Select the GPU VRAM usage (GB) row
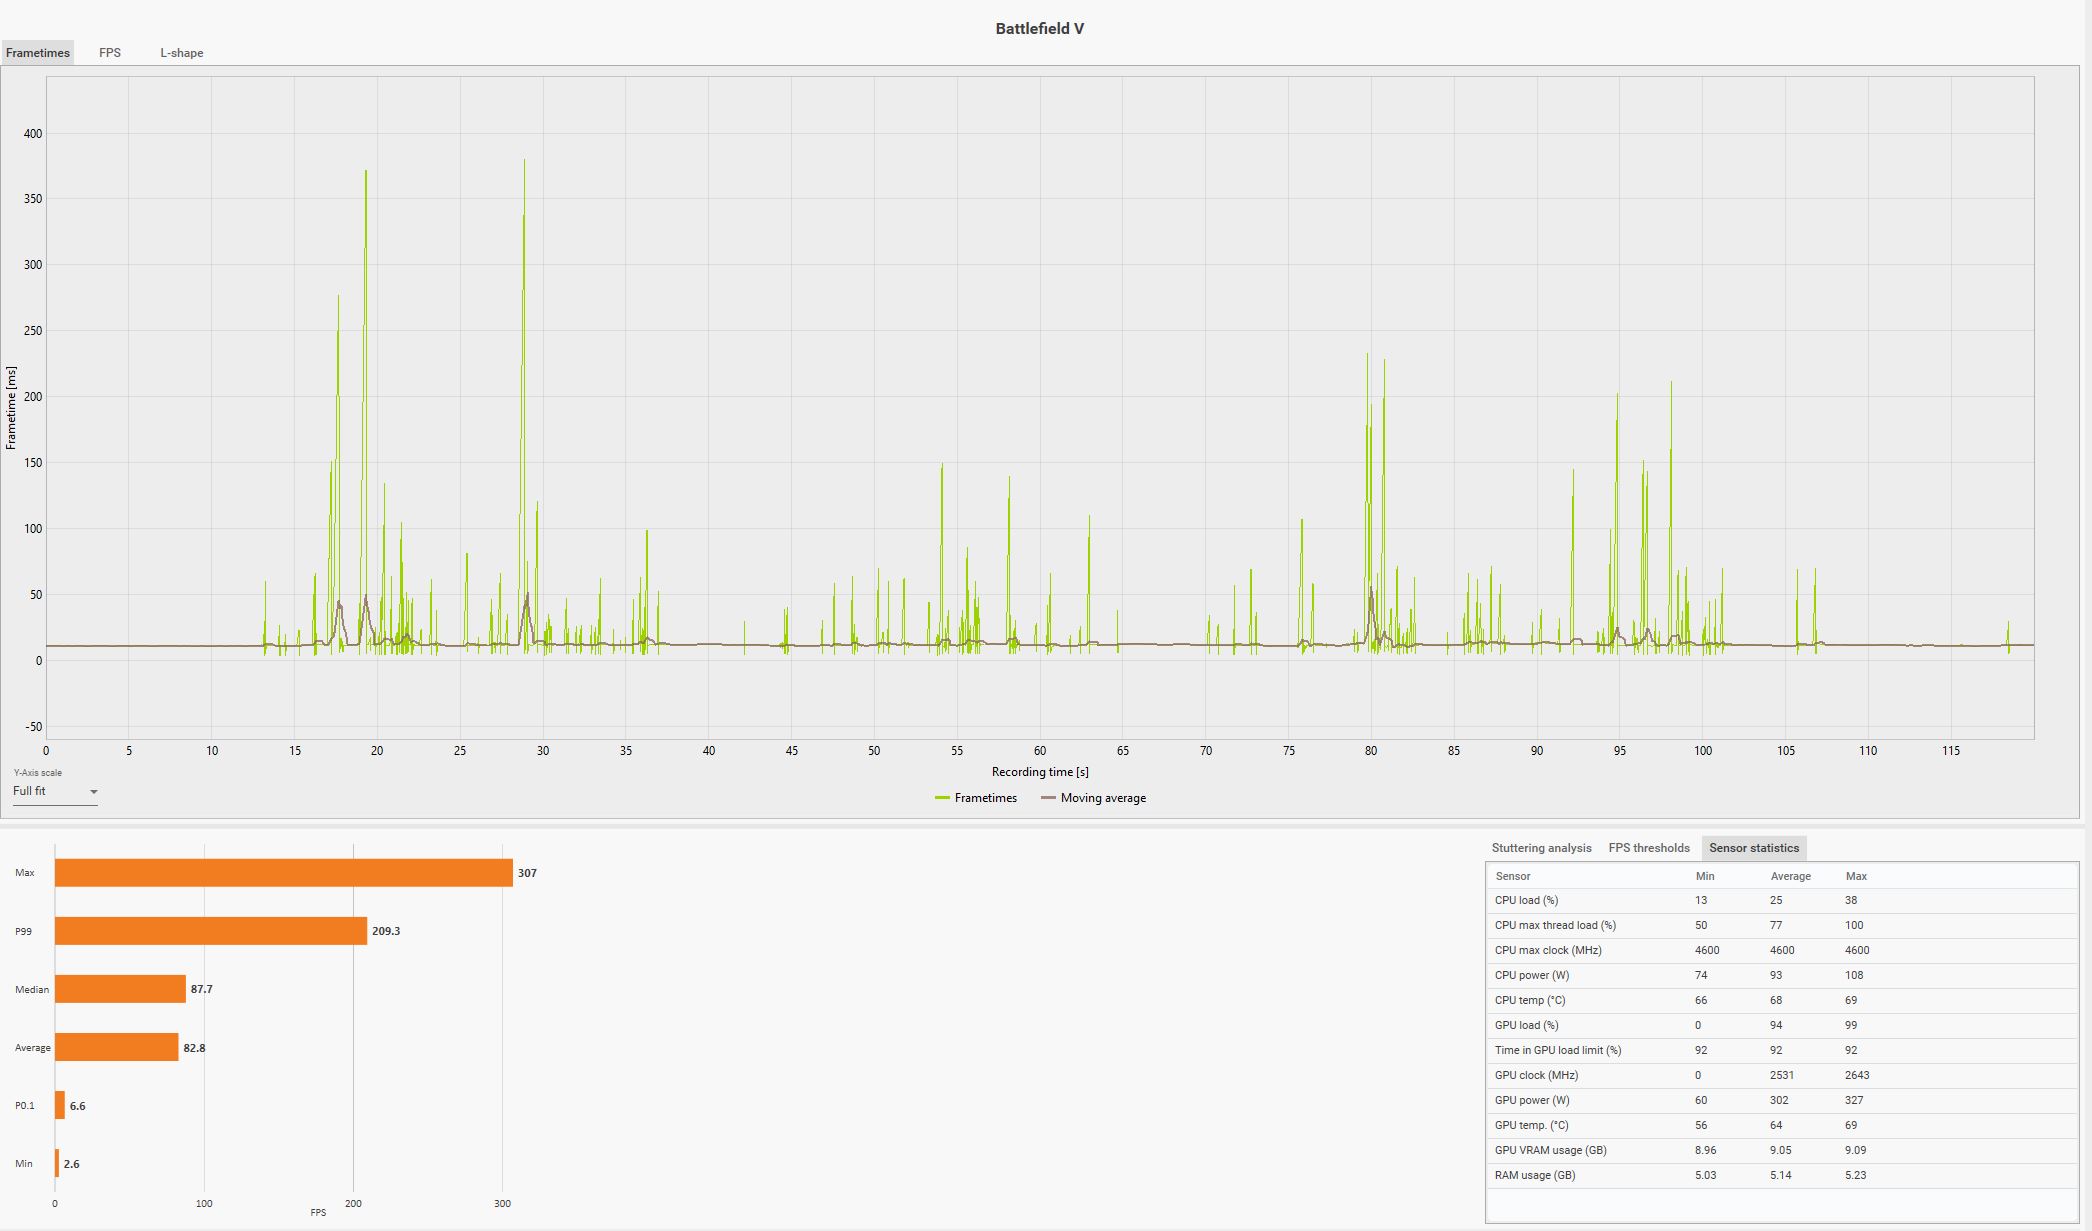Image resolution: width=2092 pixels, height=1231 pixels. 1550,1150
